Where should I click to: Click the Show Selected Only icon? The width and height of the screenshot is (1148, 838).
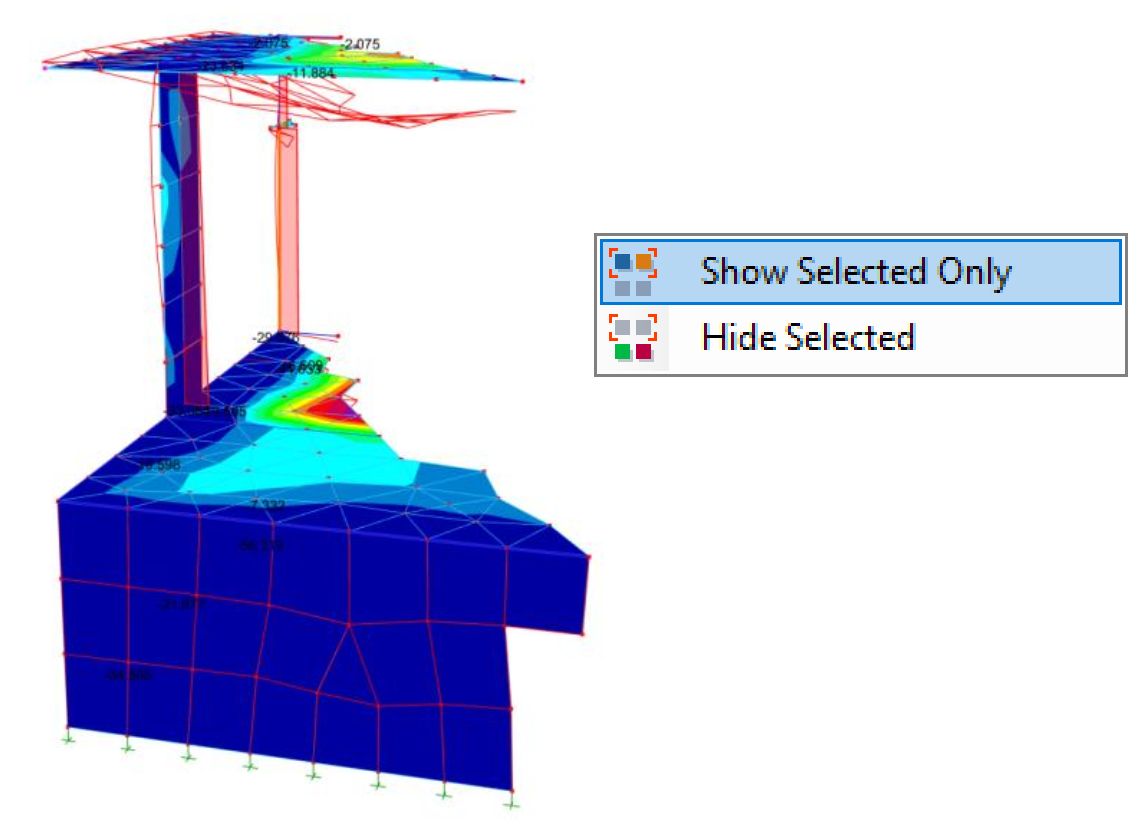click(633, 272)
